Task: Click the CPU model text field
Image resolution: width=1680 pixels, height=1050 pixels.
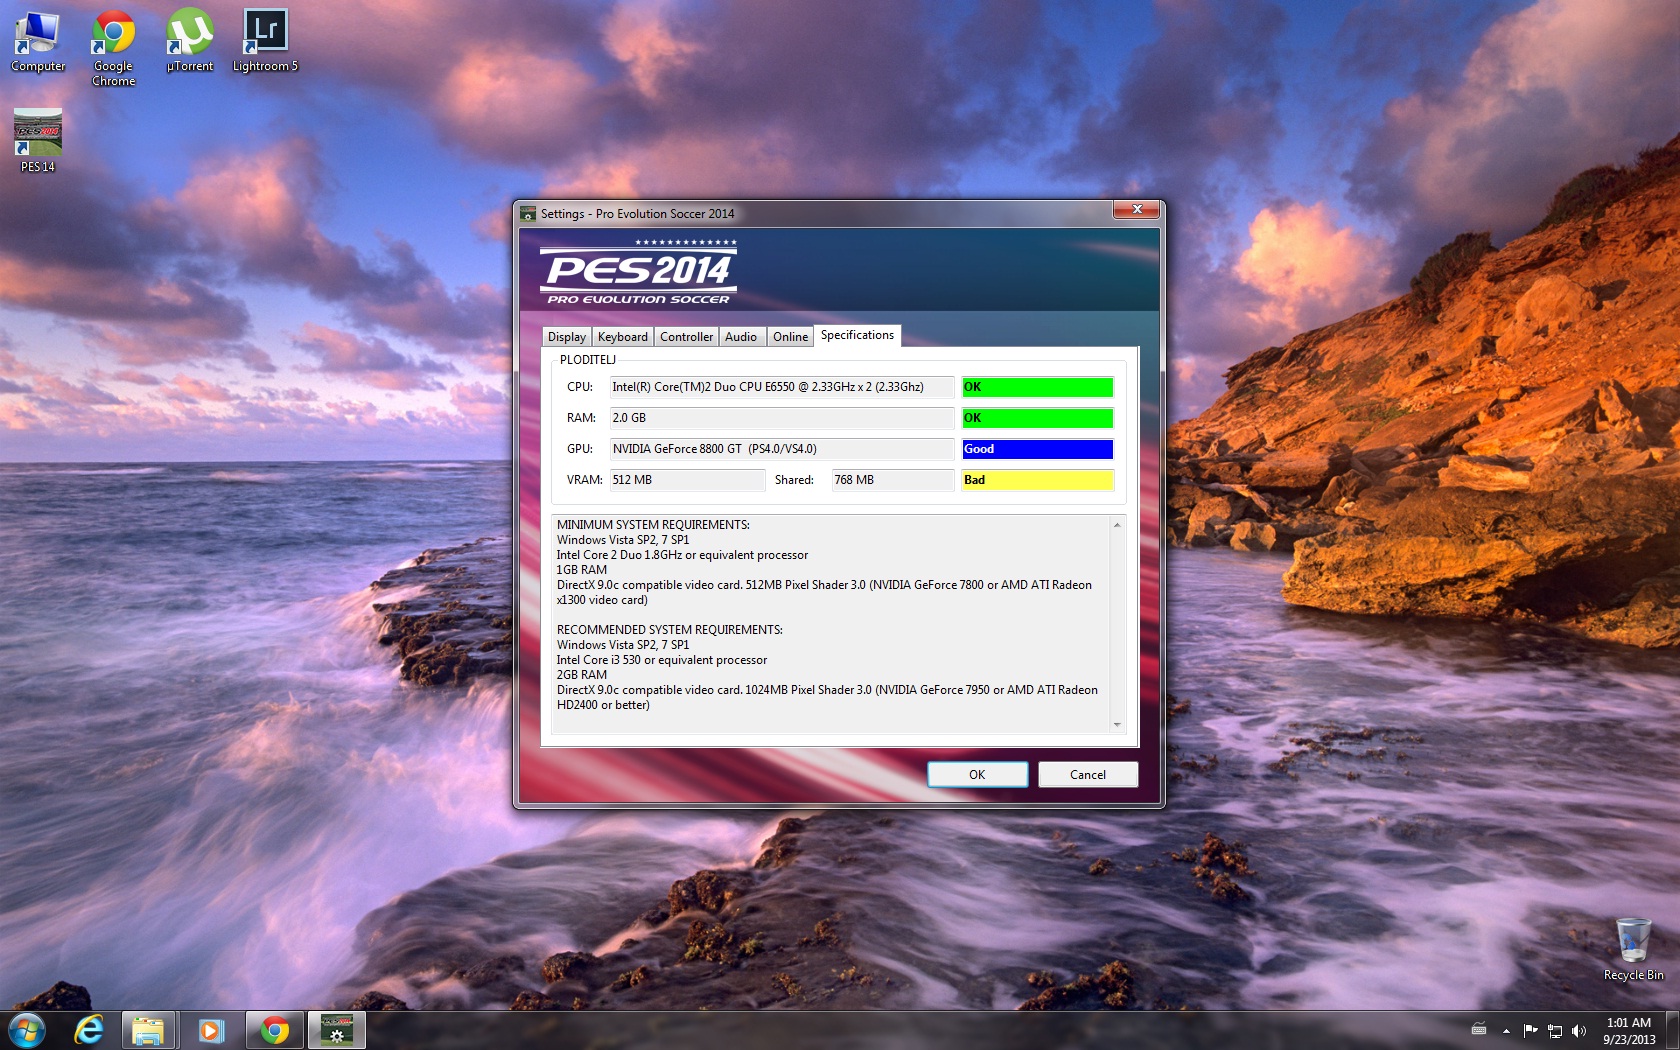Action: pos(782,387)
